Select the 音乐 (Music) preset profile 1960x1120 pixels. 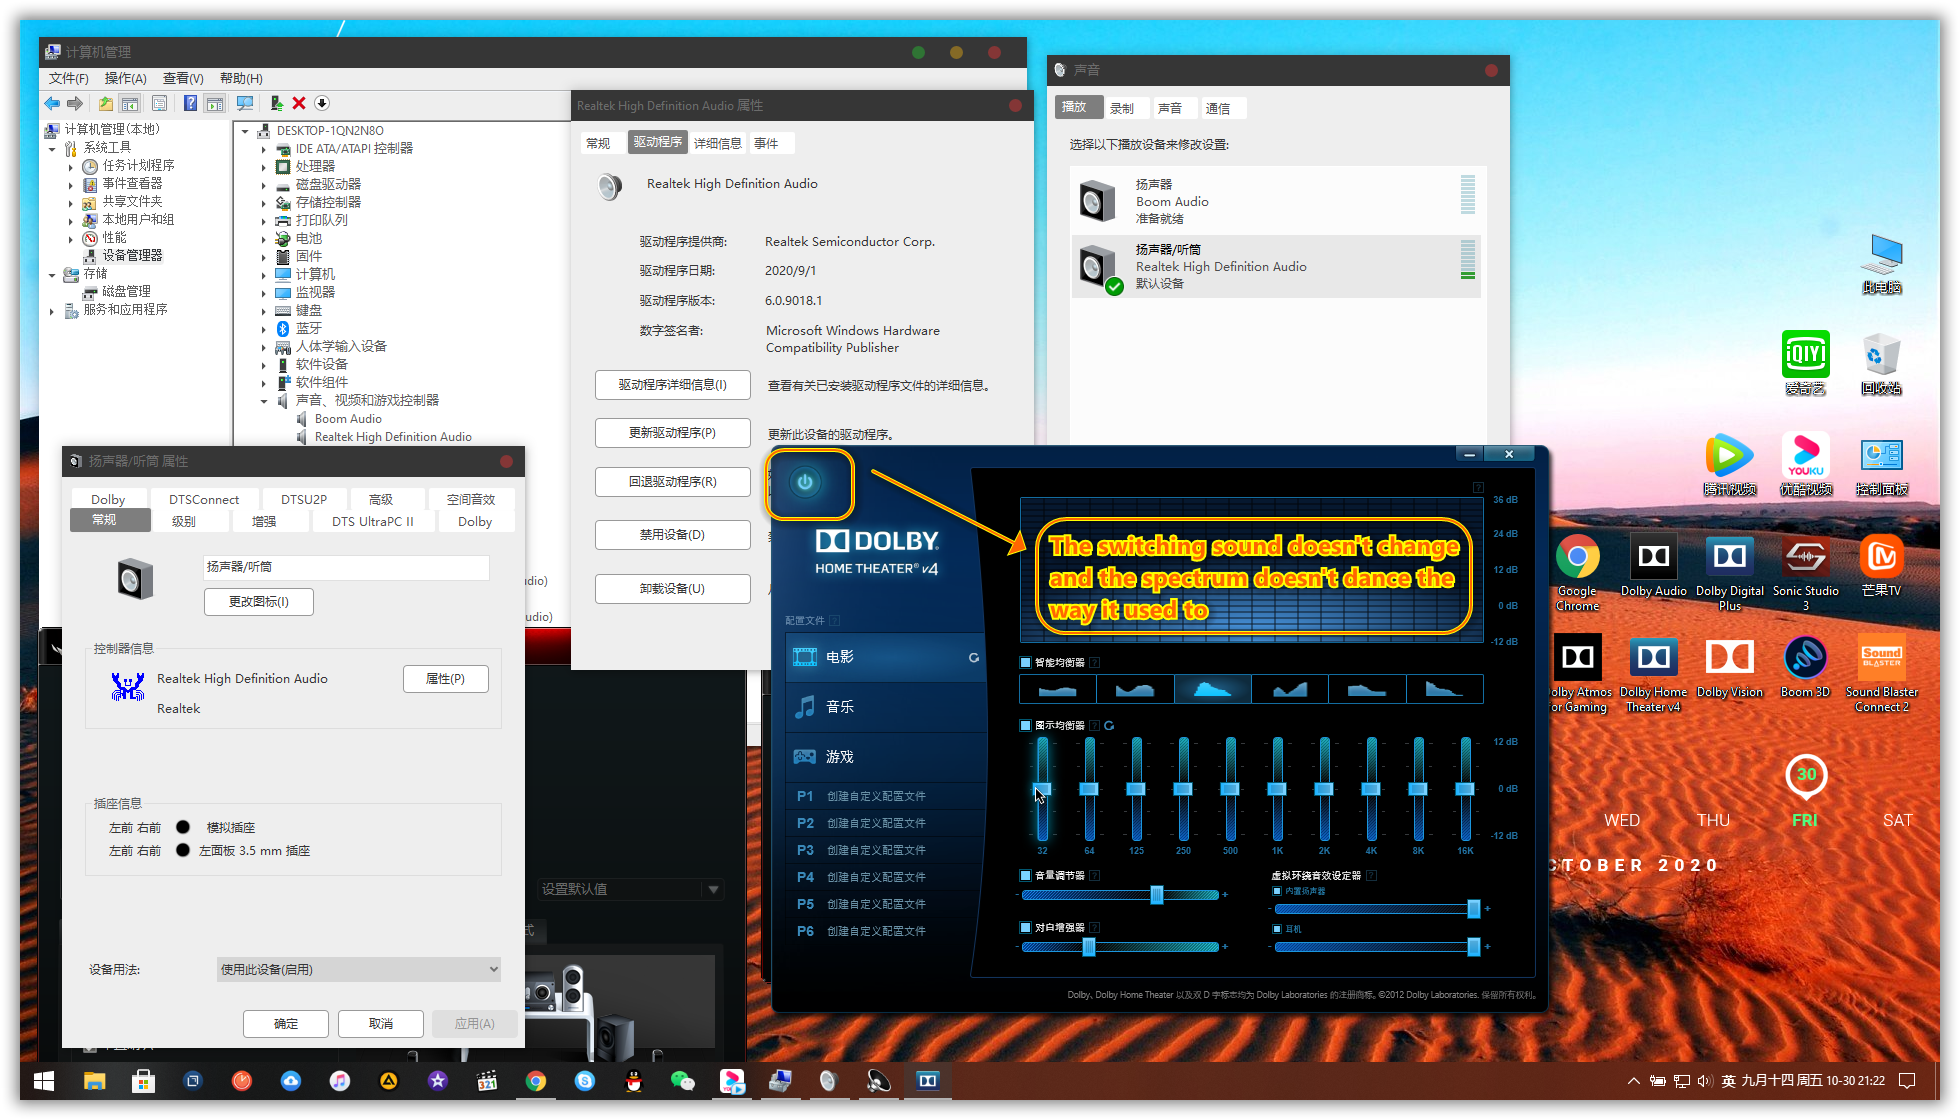point(882,707)
